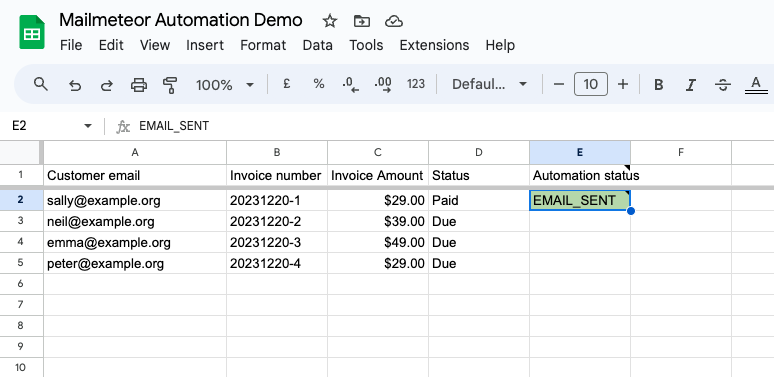Image resolution: width=774 pixels, height=377 pixels.
Task: Increase font size with plus button
Action: coord(623,84)
